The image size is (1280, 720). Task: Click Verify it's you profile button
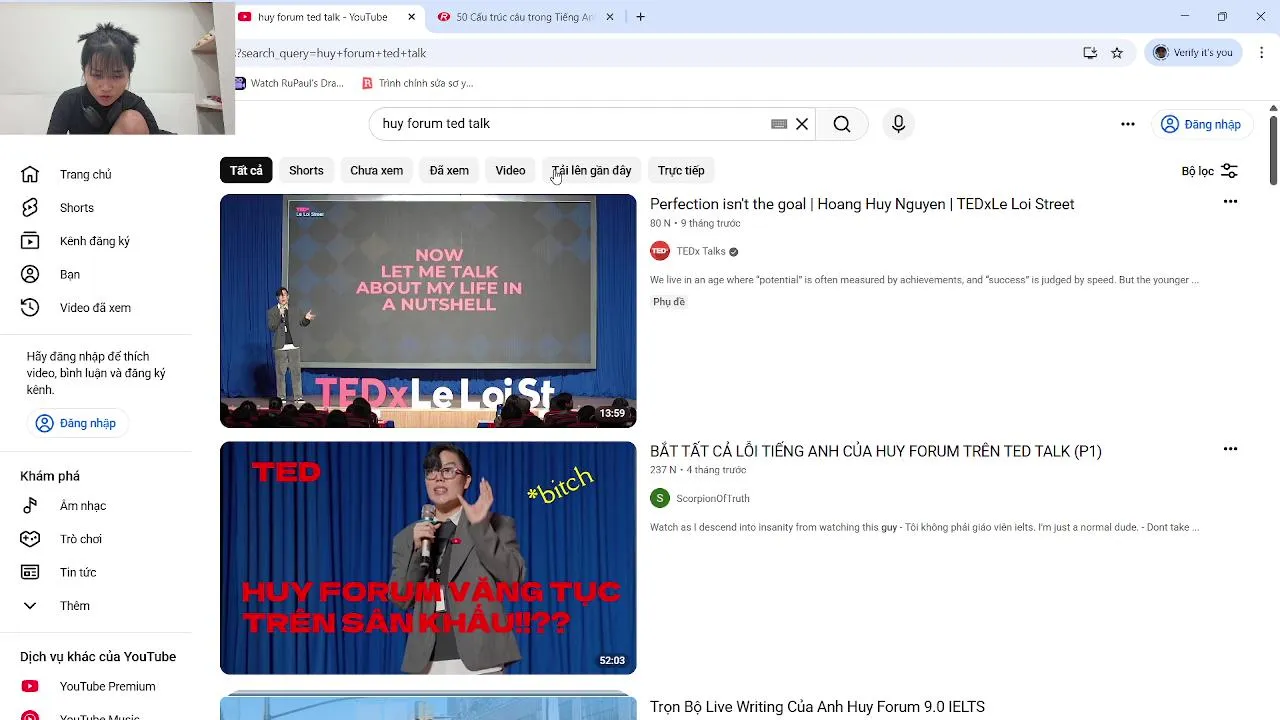click(x=1194, y=53)
